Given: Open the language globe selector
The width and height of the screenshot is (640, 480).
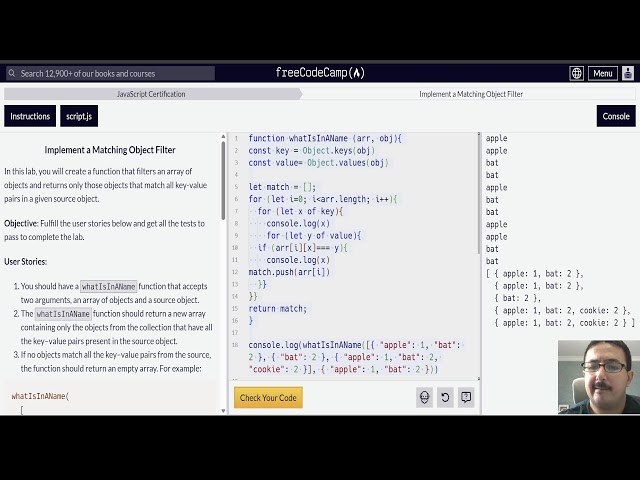Looking at the screenshot, I should [576, 73].
